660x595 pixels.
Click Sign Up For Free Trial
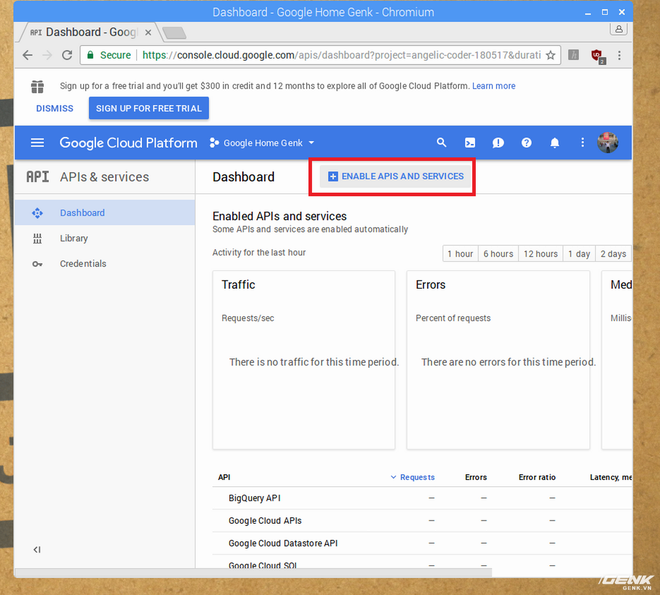(x=149, y=108)
